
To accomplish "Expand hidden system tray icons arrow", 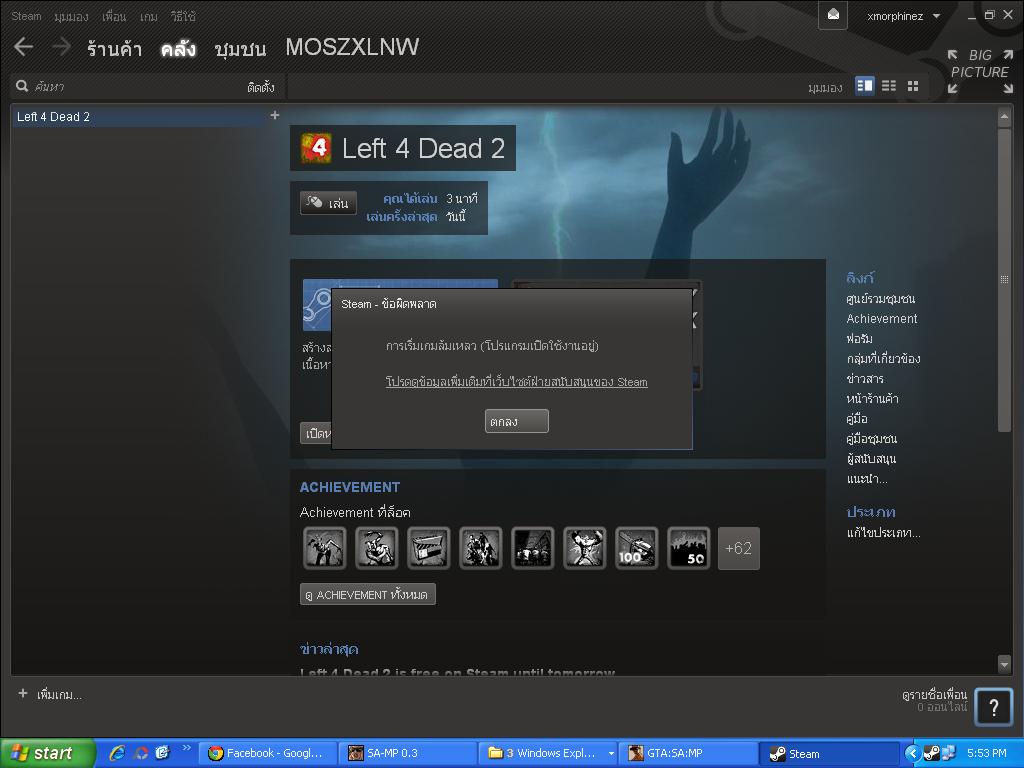I will (x=912, y=753).
